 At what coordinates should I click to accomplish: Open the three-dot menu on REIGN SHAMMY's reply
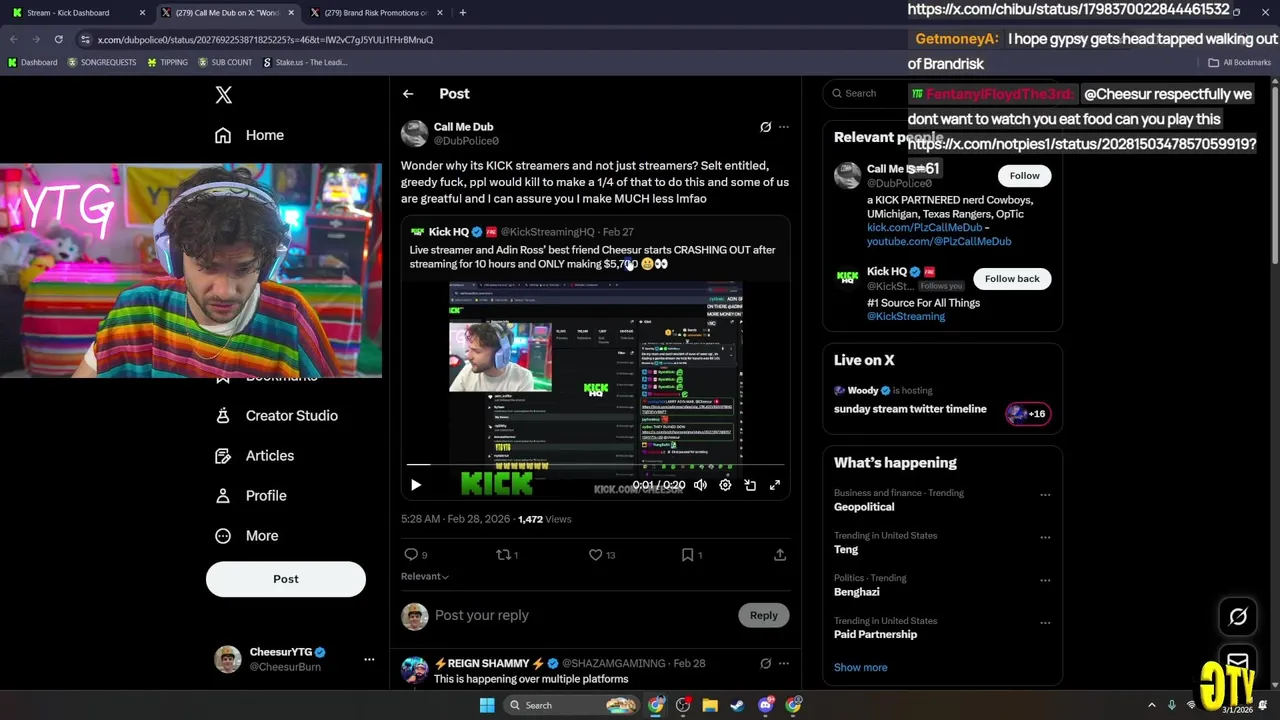point(784,663)
